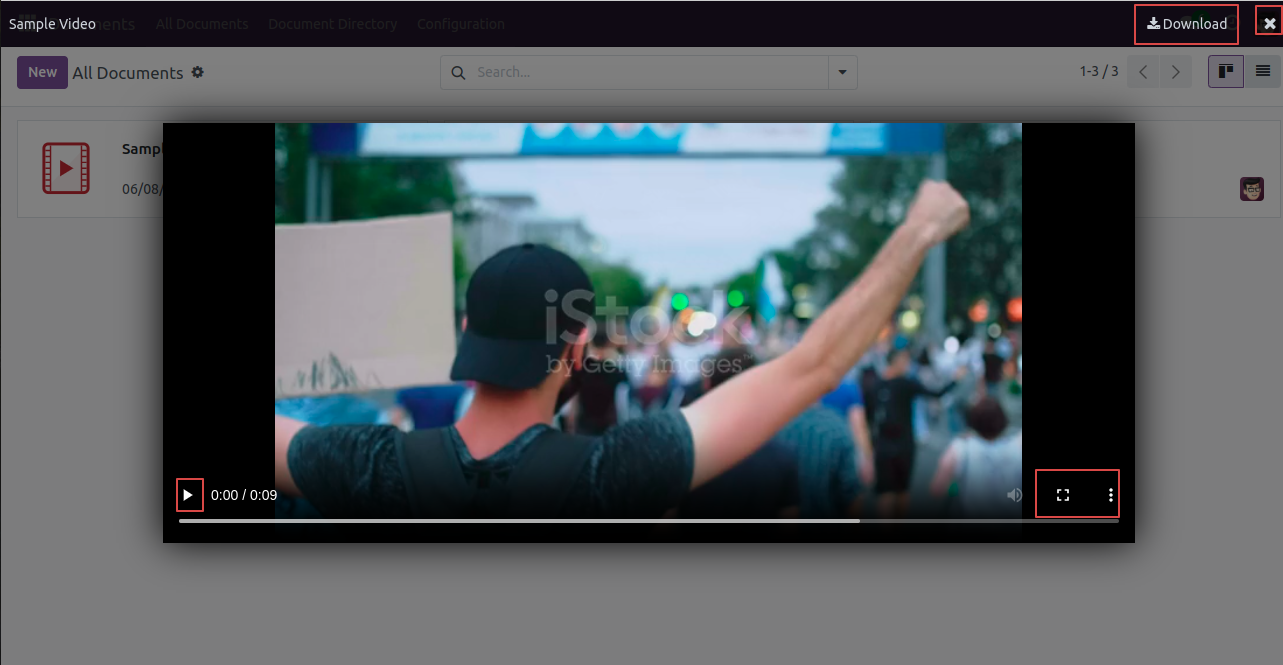
Task: Go to previous page arrow
Action: [1143, 72]
